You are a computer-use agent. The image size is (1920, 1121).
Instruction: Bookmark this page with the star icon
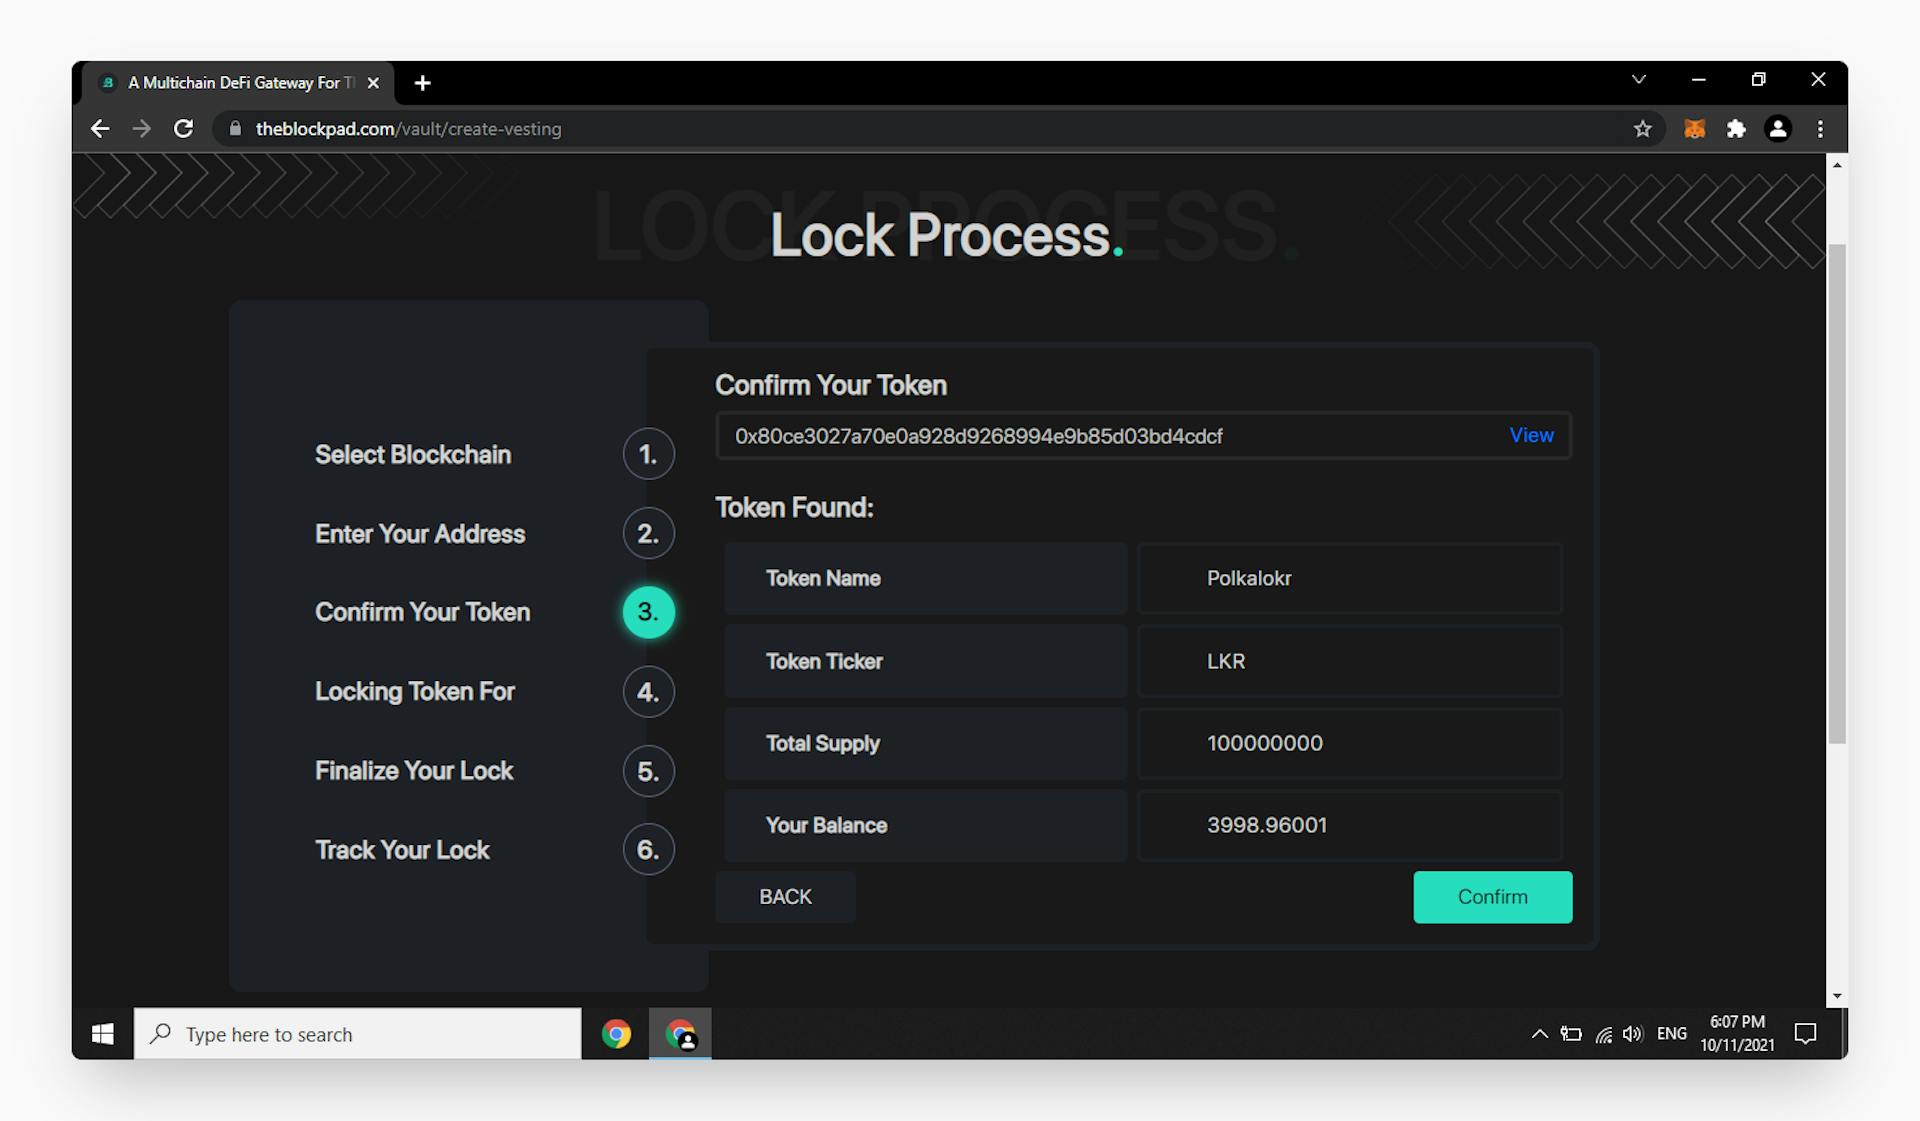(1643, 128)
